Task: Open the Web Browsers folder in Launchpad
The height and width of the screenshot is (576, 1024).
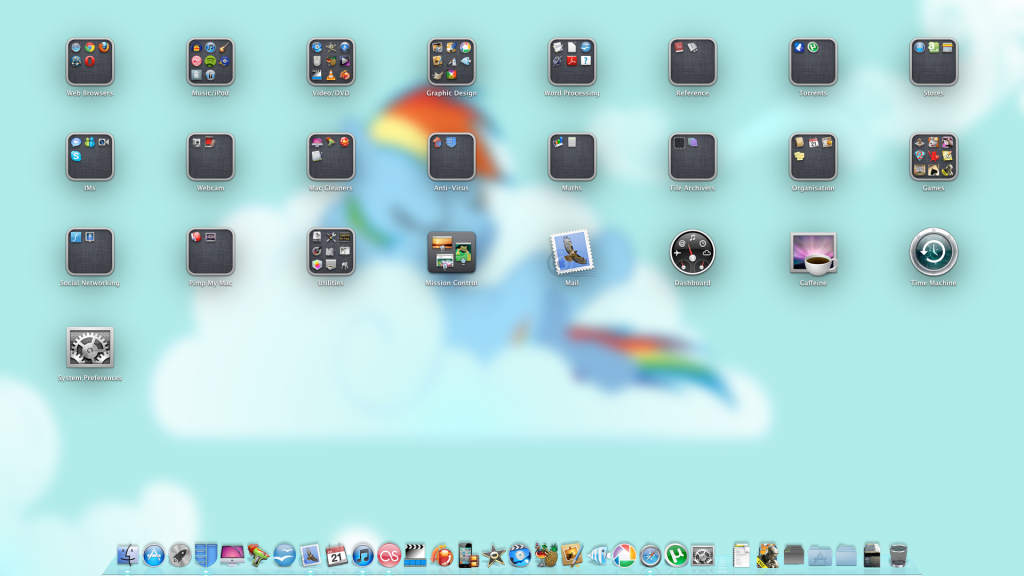Action: [x=89, y=62]
